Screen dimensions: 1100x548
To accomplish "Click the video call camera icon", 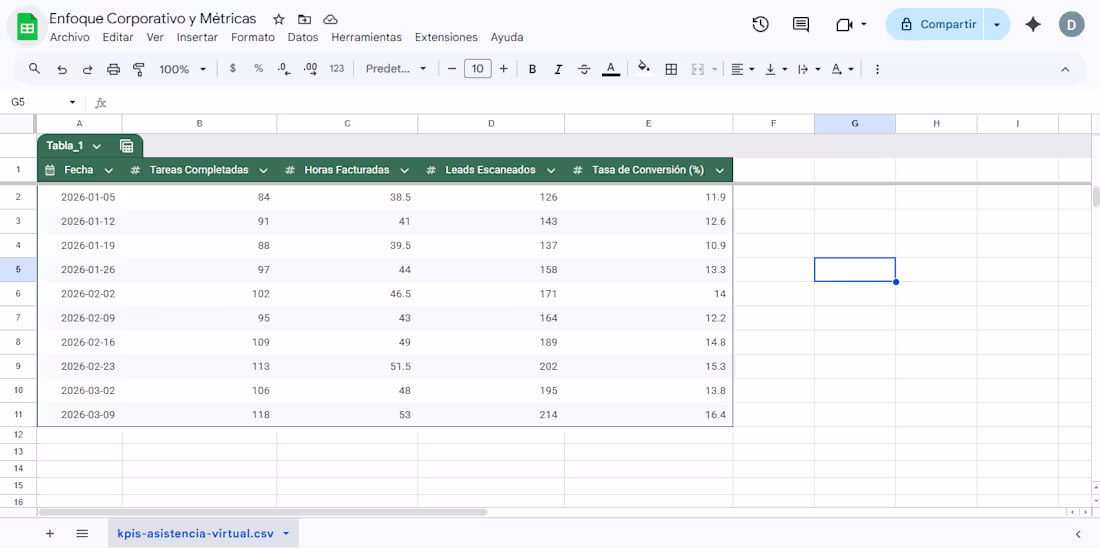I will tap(844, 25).
